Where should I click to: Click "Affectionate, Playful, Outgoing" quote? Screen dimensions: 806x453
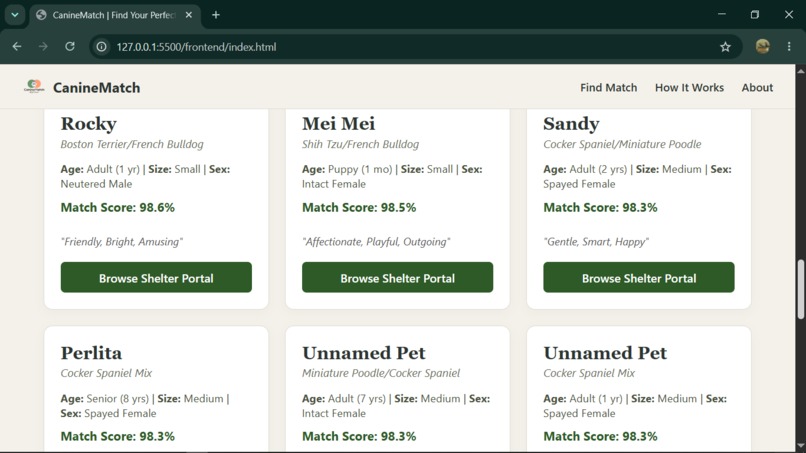(x=376, y=242)
